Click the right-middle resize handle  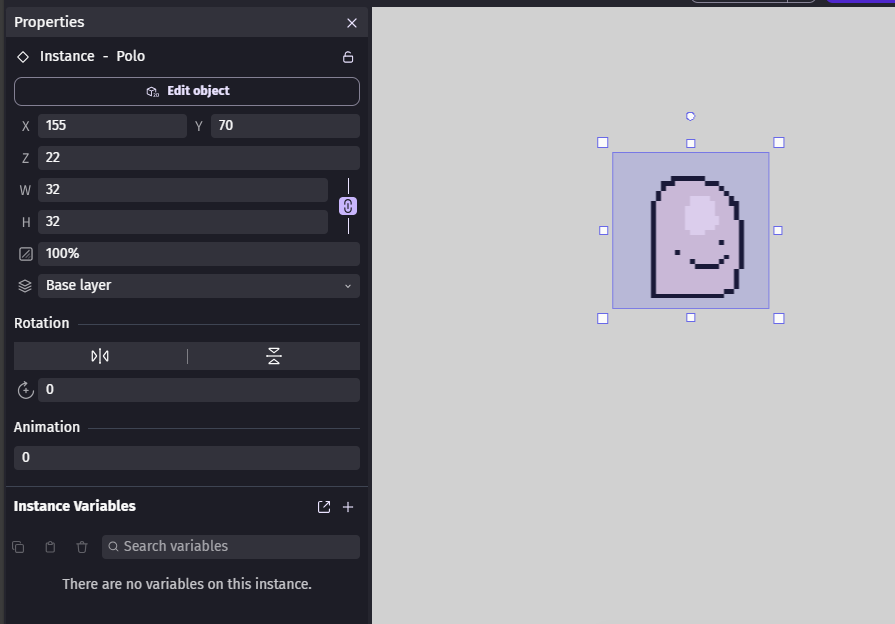[778, 231]
